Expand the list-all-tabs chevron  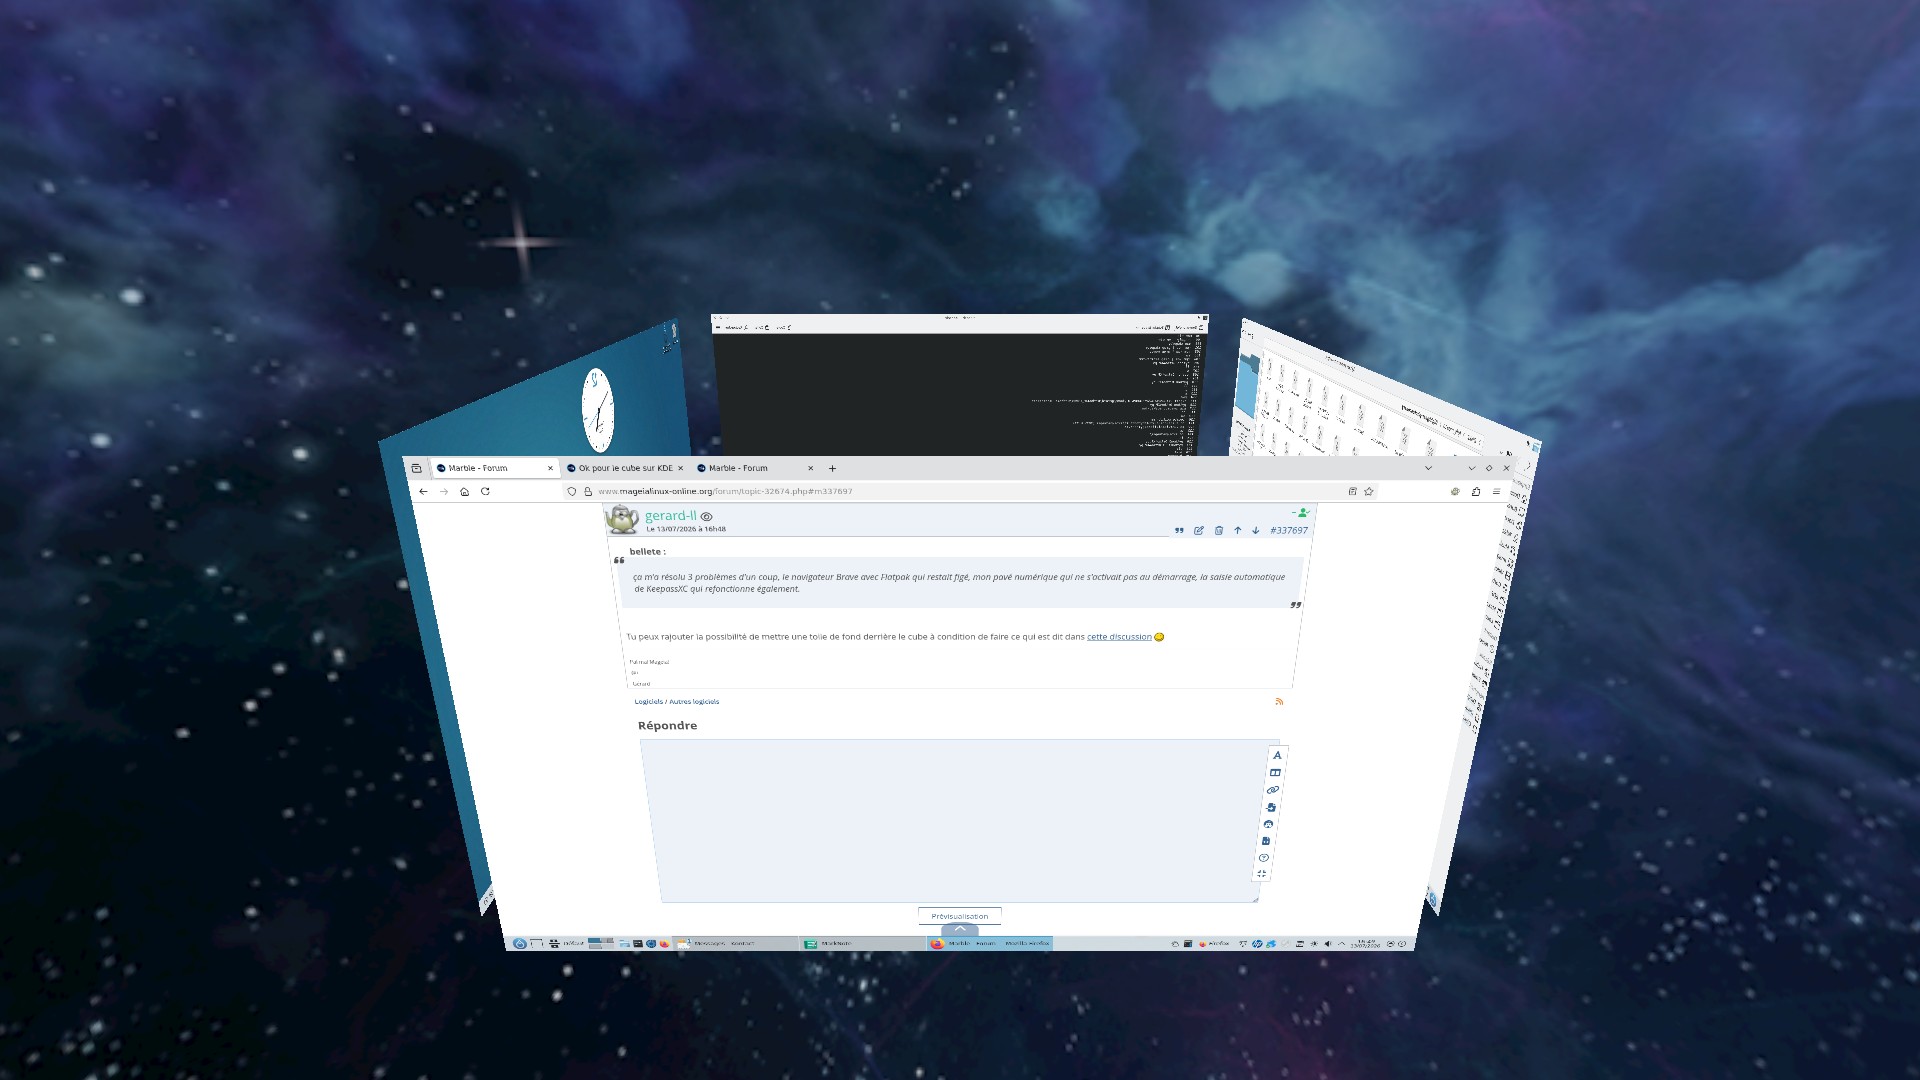click(1428, 468)
